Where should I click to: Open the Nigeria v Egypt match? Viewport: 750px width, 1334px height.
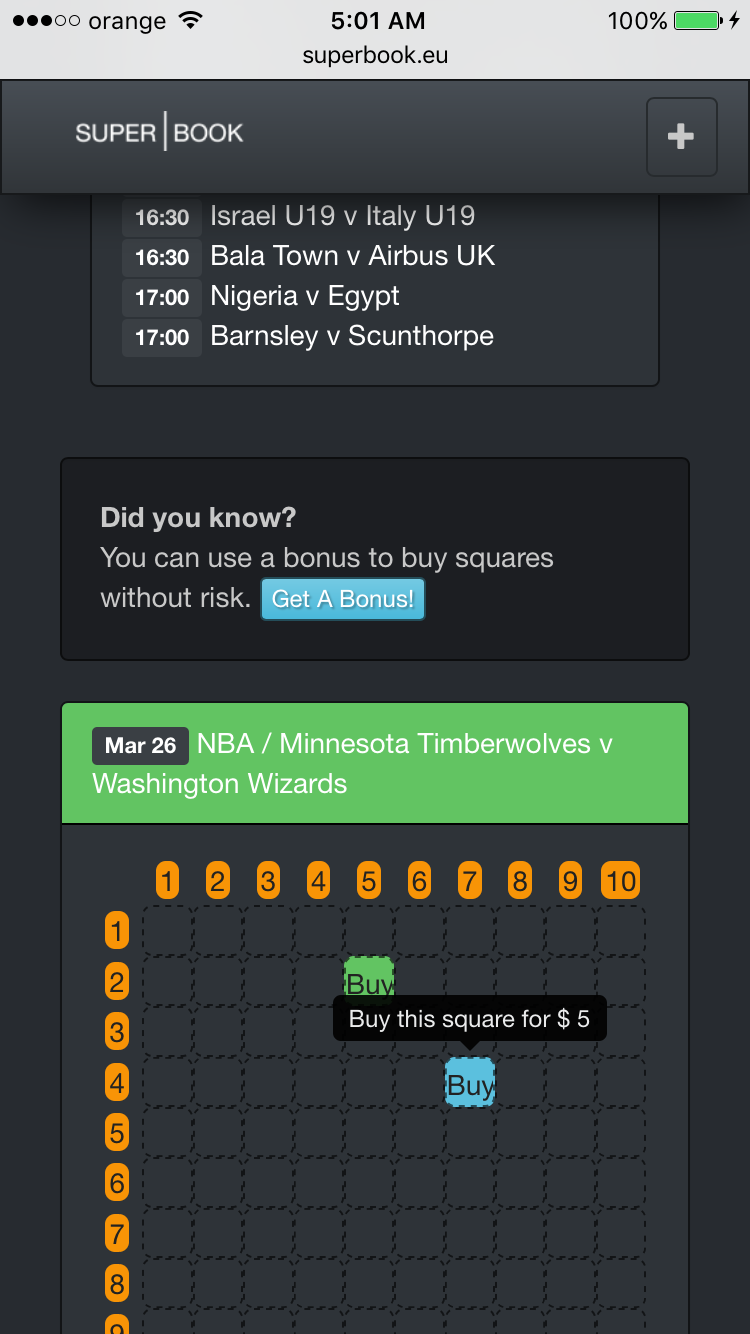pos(305,296)
